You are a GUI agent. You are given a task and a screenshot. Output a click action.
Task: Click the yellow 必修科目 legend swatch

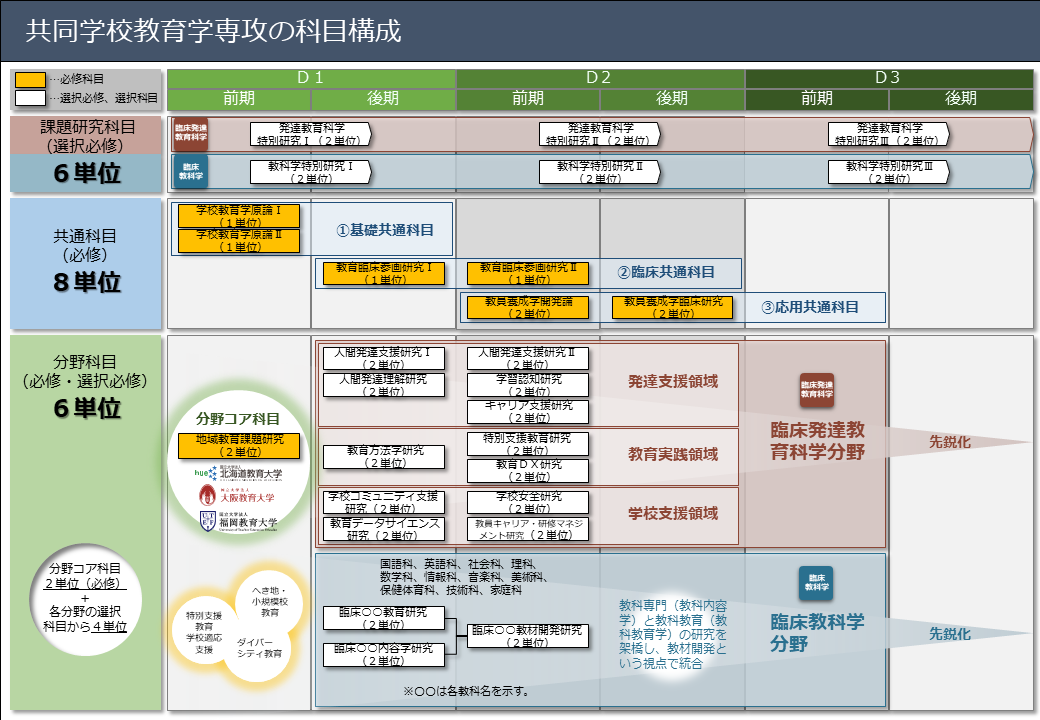(31, 80)
